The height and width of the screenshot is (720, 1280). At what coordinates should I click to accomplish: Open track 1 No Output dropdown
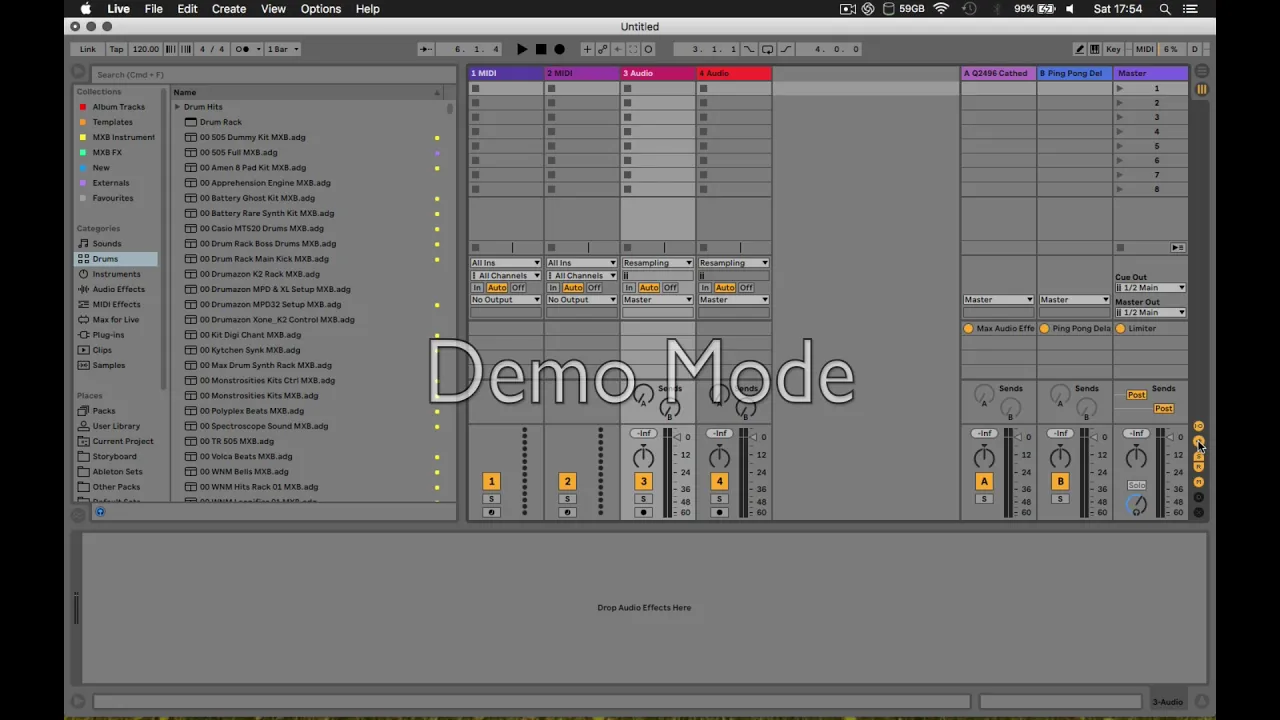click(505, 300)
